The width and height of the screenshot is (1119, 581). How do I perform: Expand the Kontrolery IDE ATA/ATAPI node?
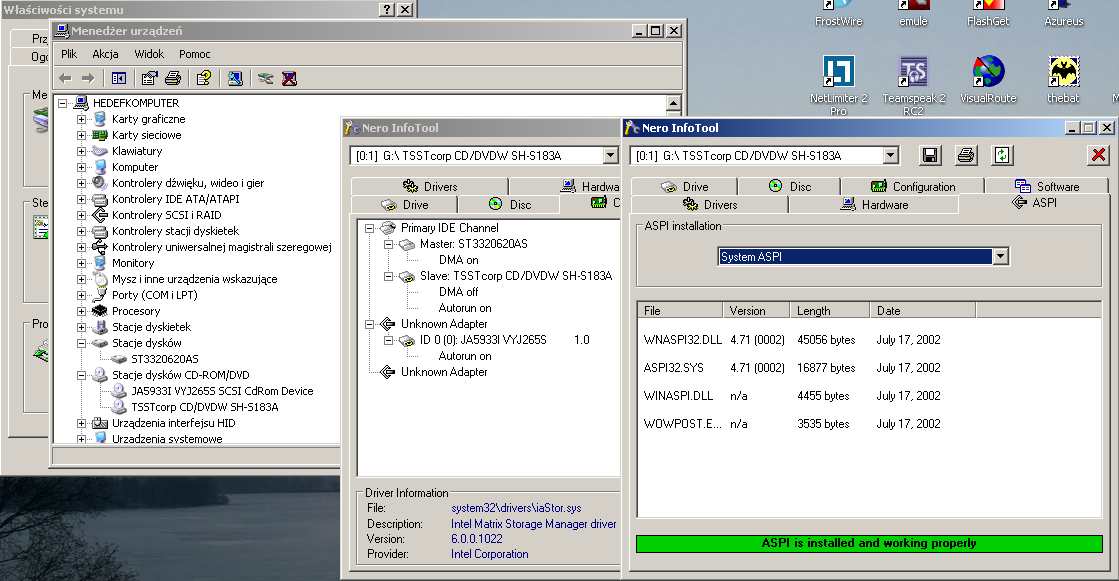[81, 199]
